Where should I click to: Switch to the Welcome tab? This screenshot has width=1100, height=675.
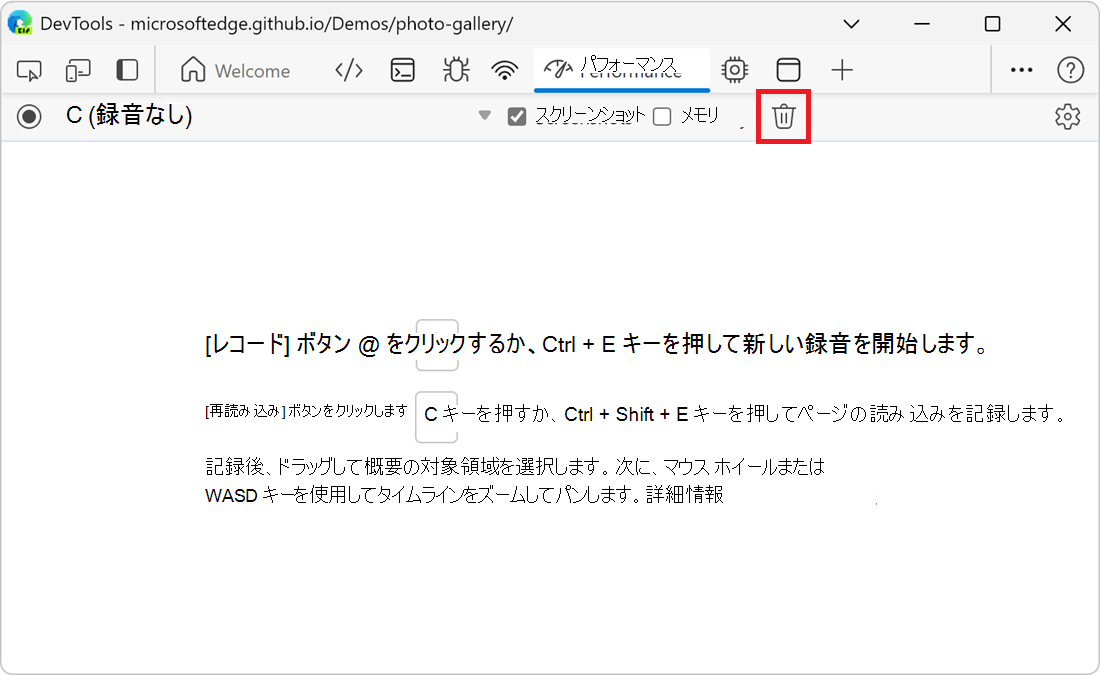(x=237, y=70)
